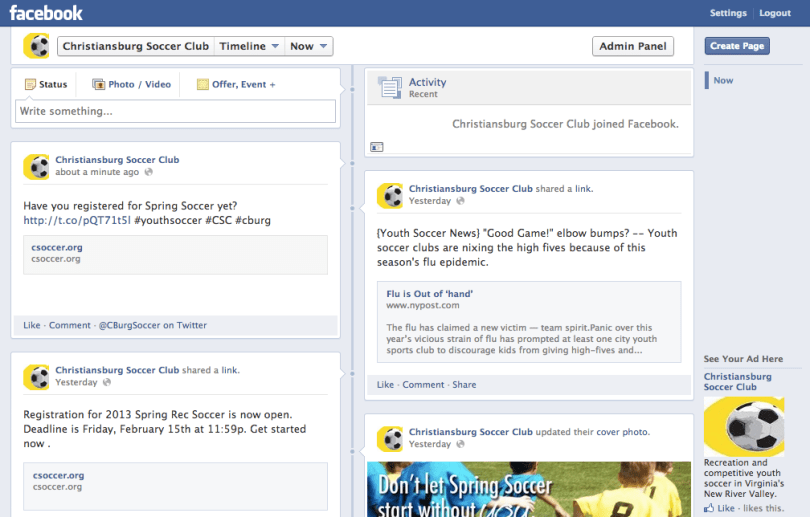Click the Photo / Video icon
810x517 pixels.
click(99, 85)
